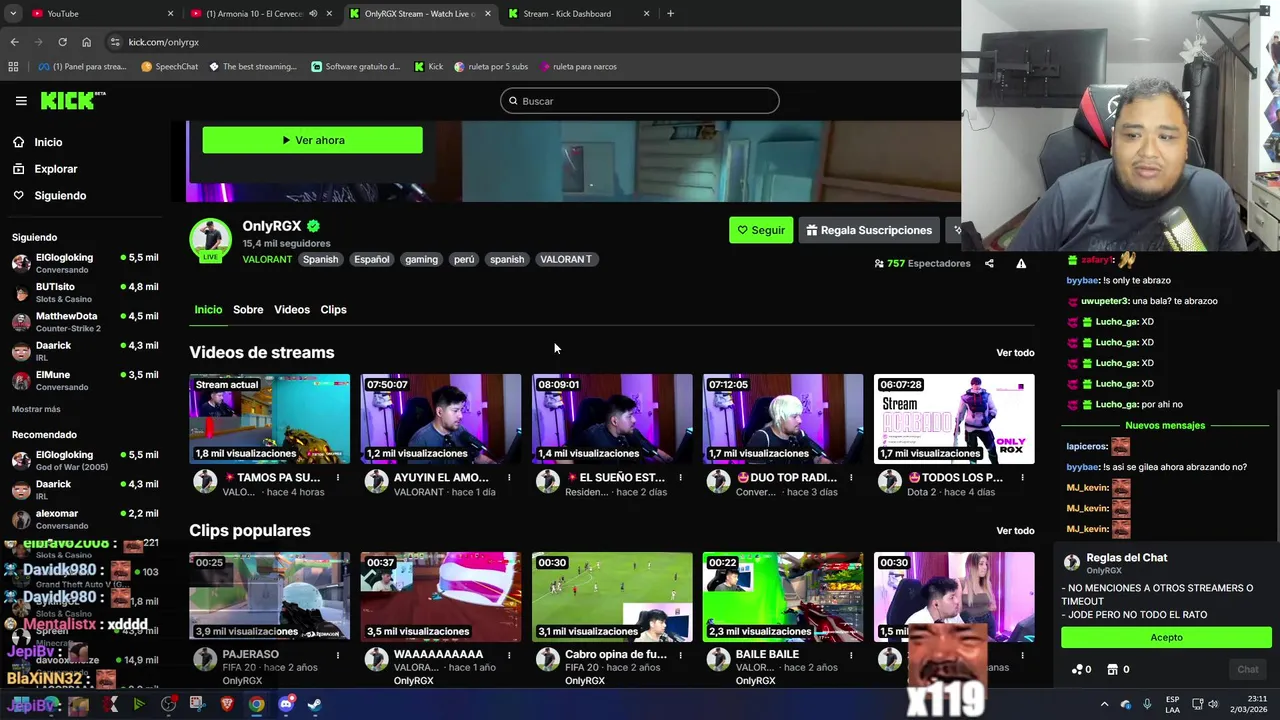The width and height of the screenshot is (1280, 720).
Task: Open the Kick hamburger menu
Action: 21,101
